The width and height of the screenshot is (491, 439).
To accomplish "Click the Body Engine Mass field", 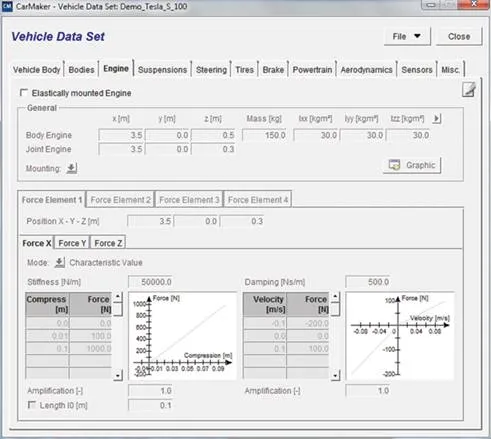I will tap(264, 135).
